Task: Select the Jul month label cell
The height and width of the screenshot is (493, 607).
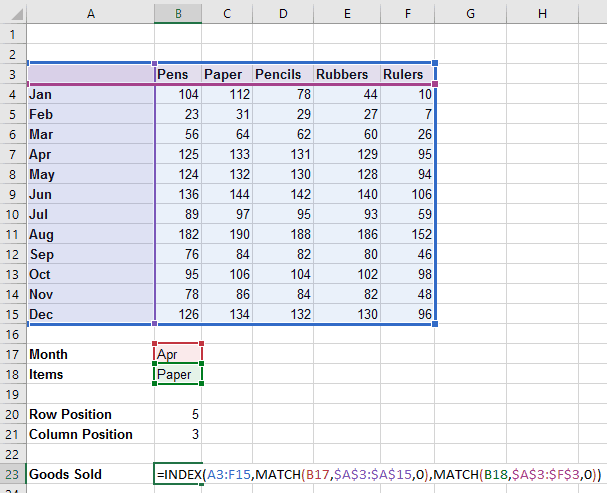Action: 90,214
